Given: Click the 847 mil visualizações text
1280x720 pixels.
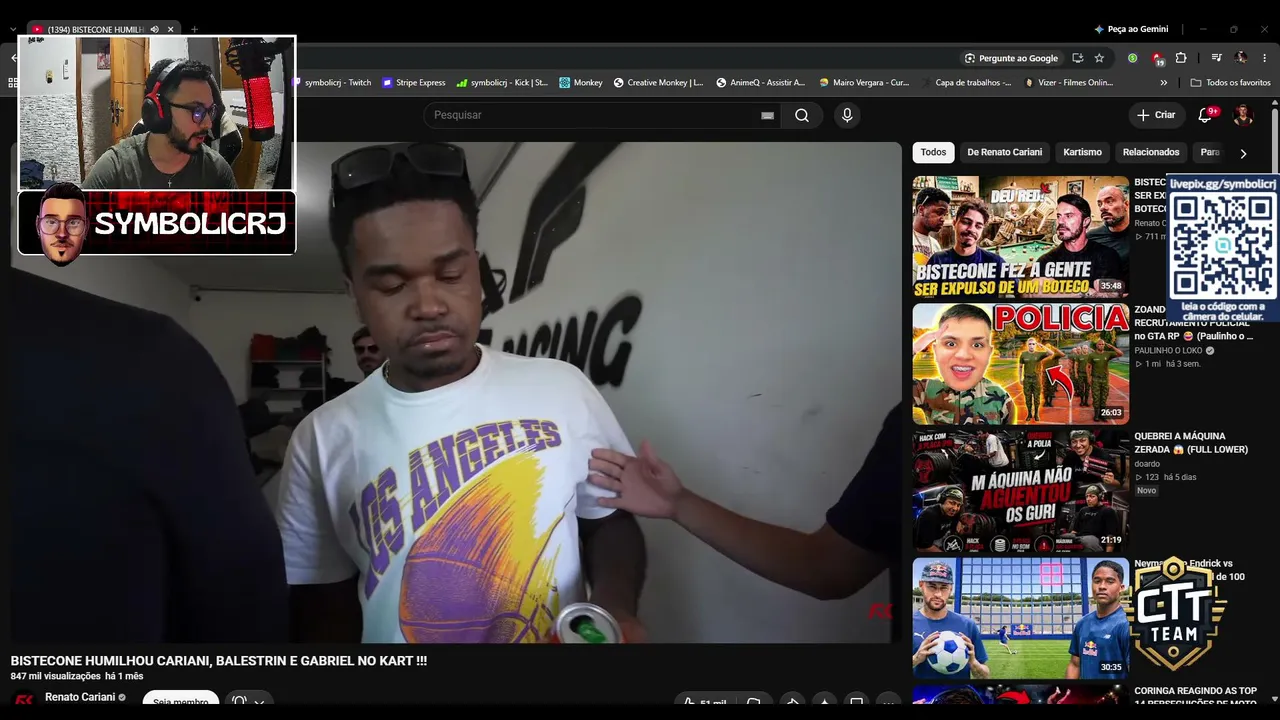Looking at the screenshot, I should [x=56, y=677].
